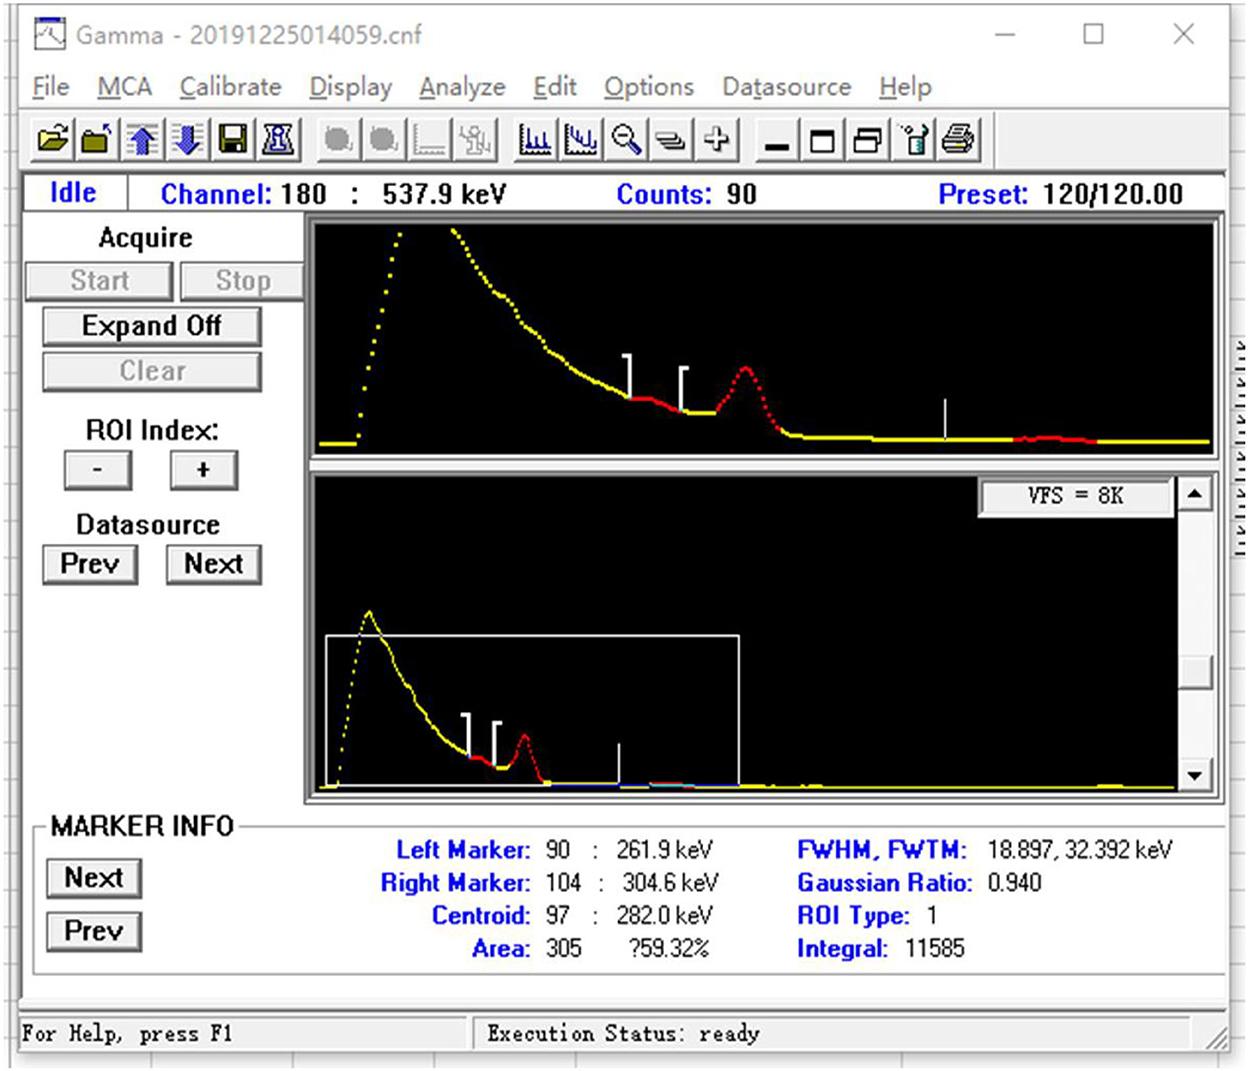
Task: Click the right ROI marker in expanded spectrum
Action: [683, 389]
